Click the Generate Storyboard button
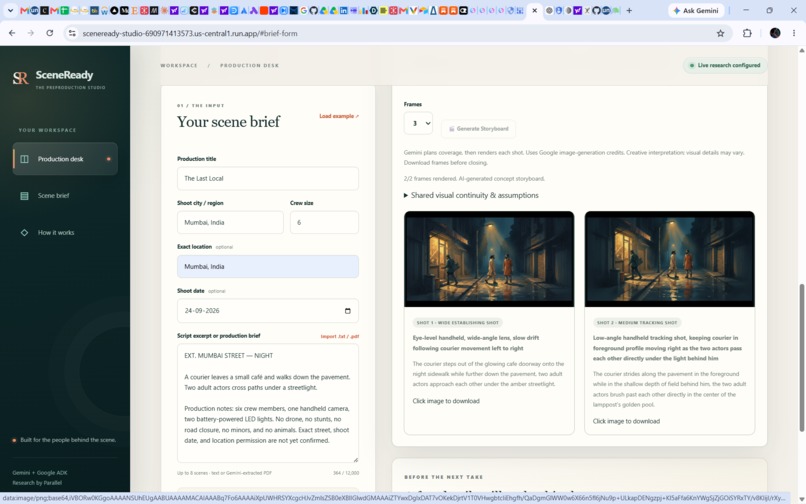The height and width of the screenshot is (504, 806). (x=479, y=129)
